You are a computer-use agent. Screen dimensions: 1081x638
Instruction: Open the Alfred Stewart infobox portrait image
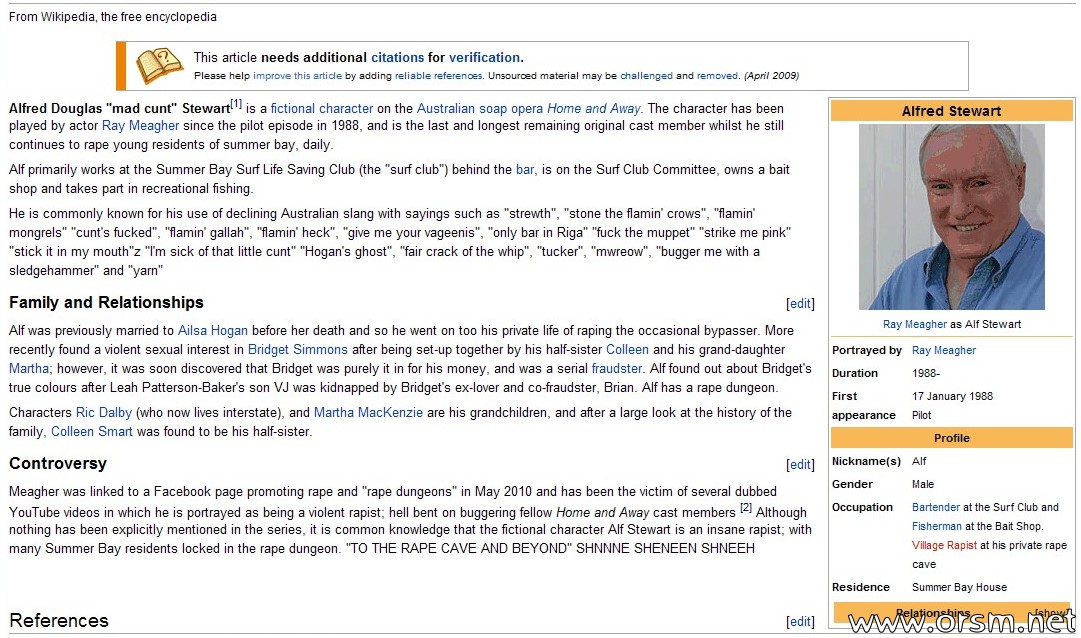[x=951, y=217]
